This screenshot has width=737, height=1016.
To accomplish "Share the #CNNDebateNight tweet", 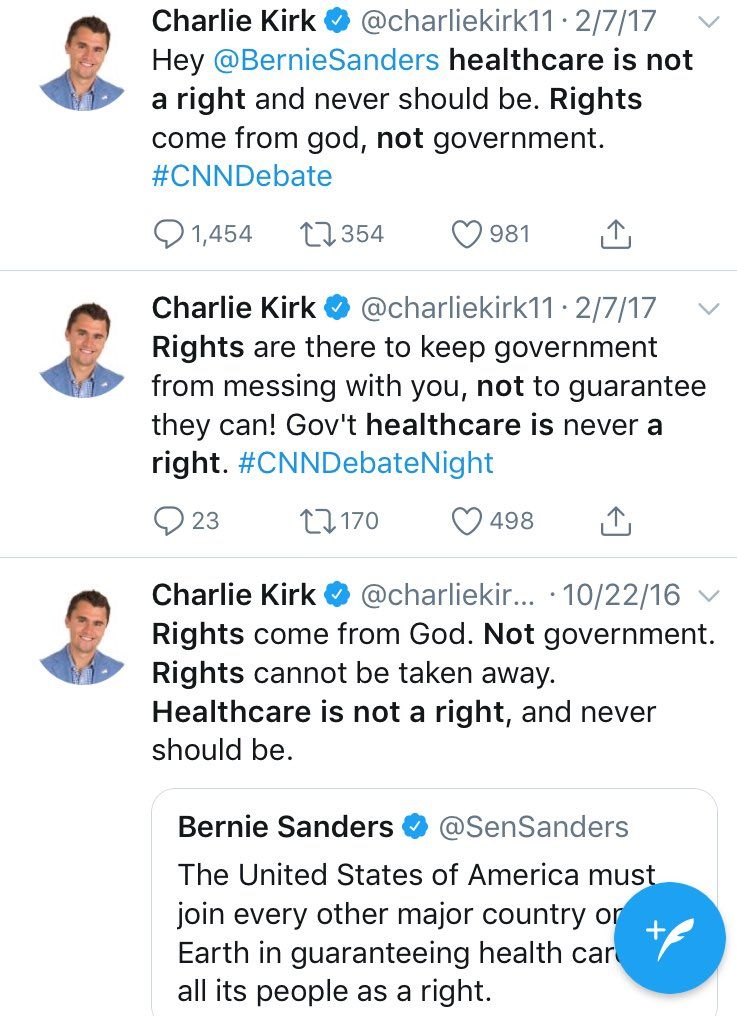I will tap(615, 521).
